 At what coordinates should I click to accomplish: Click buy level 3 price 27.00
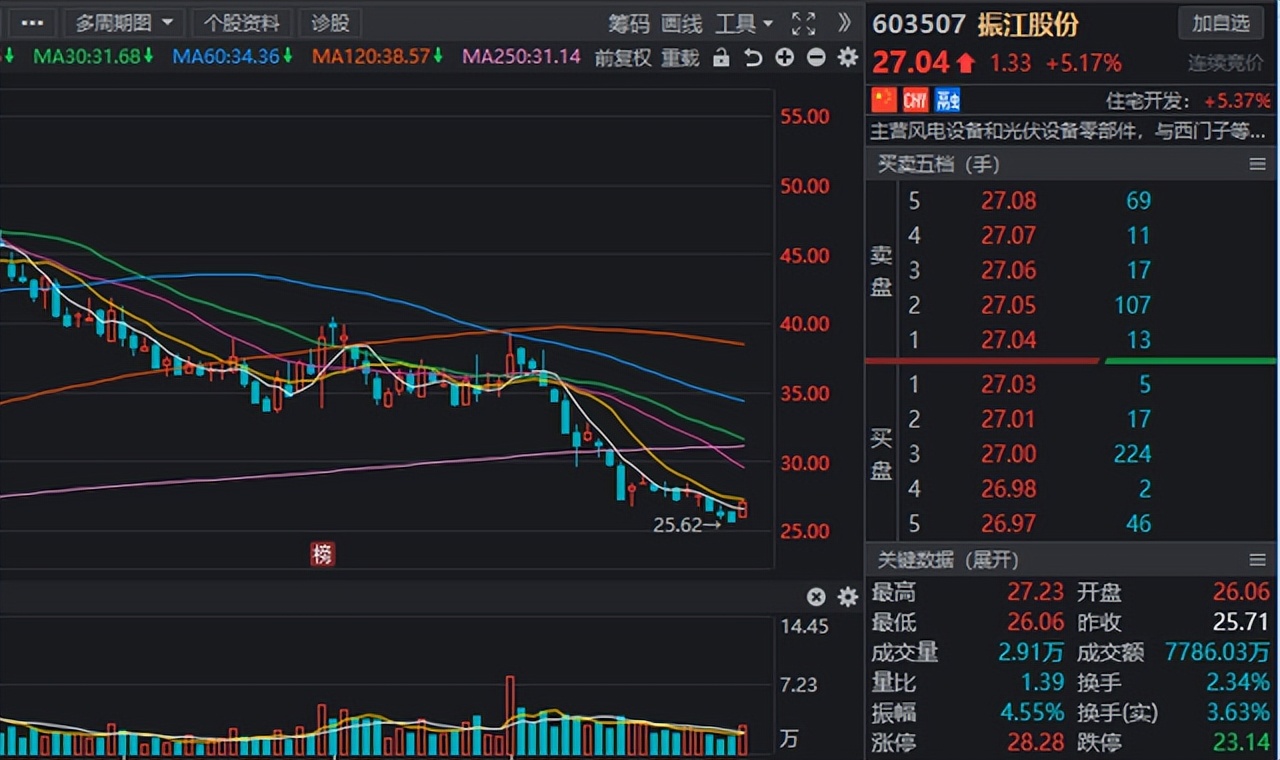click(x=1008, y=454)
